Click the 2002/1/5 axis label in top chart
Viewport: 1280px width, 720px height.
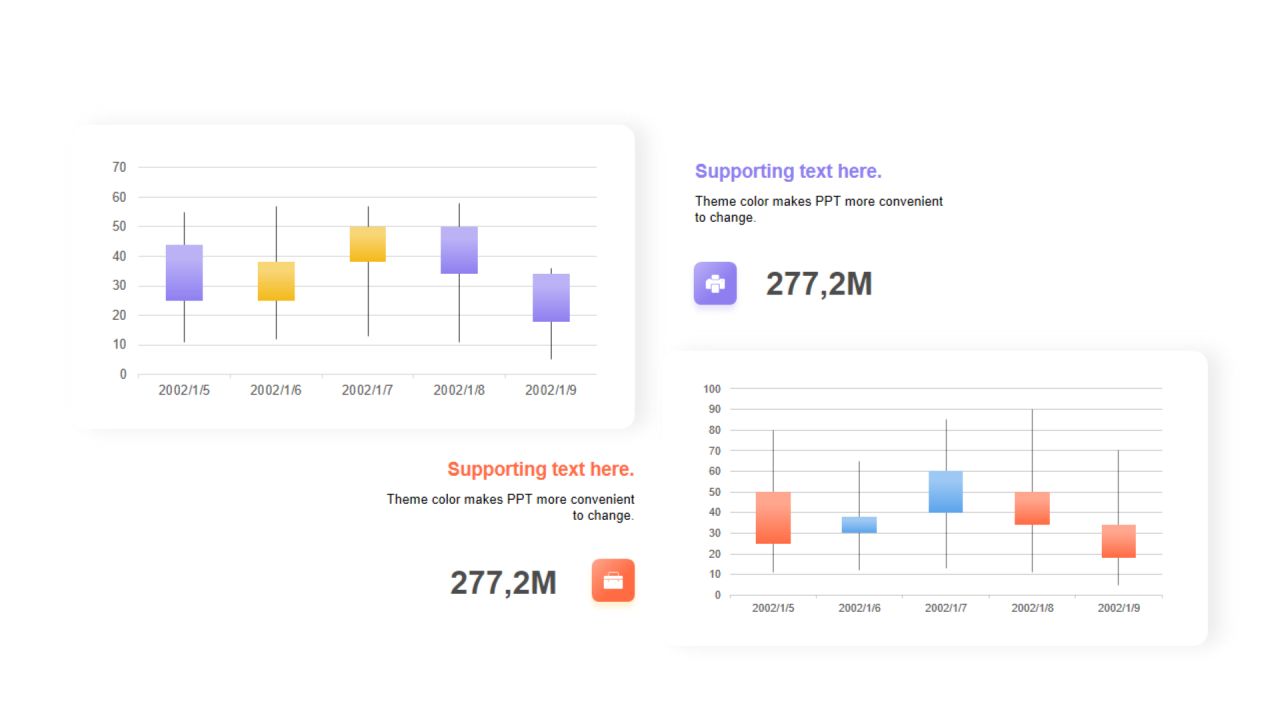point(184,390)
